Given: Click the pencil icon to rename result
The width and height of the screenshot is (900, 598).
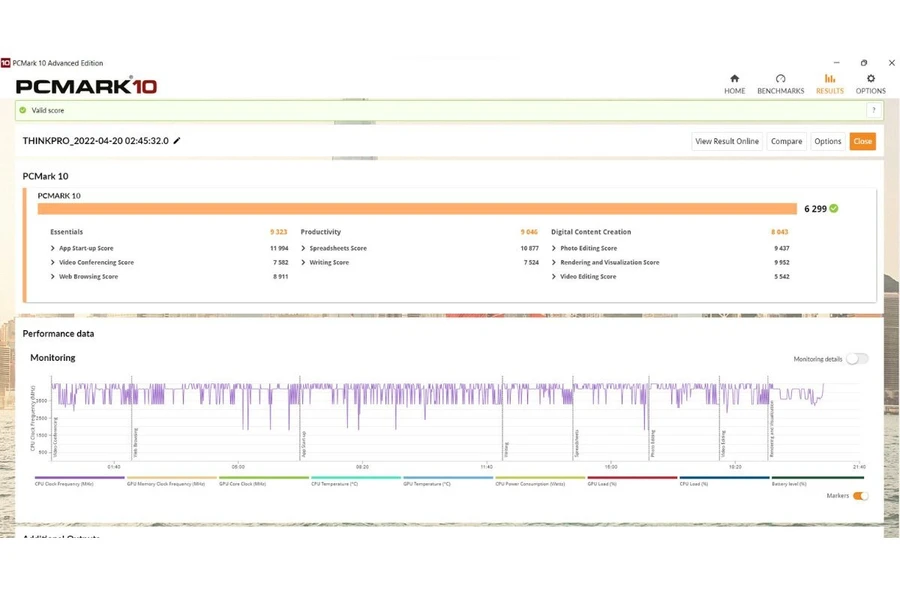Looking at the screenshot, I should (x=177, y=141).
